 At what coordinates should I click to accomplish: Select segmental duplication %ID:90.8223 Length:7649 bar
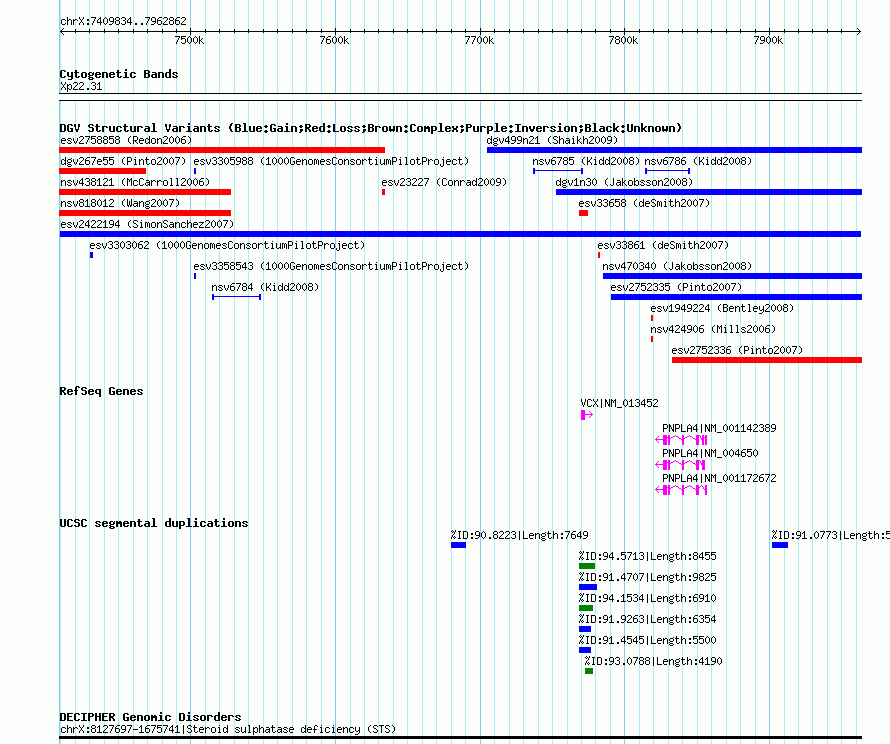click(x=459, y=545)
